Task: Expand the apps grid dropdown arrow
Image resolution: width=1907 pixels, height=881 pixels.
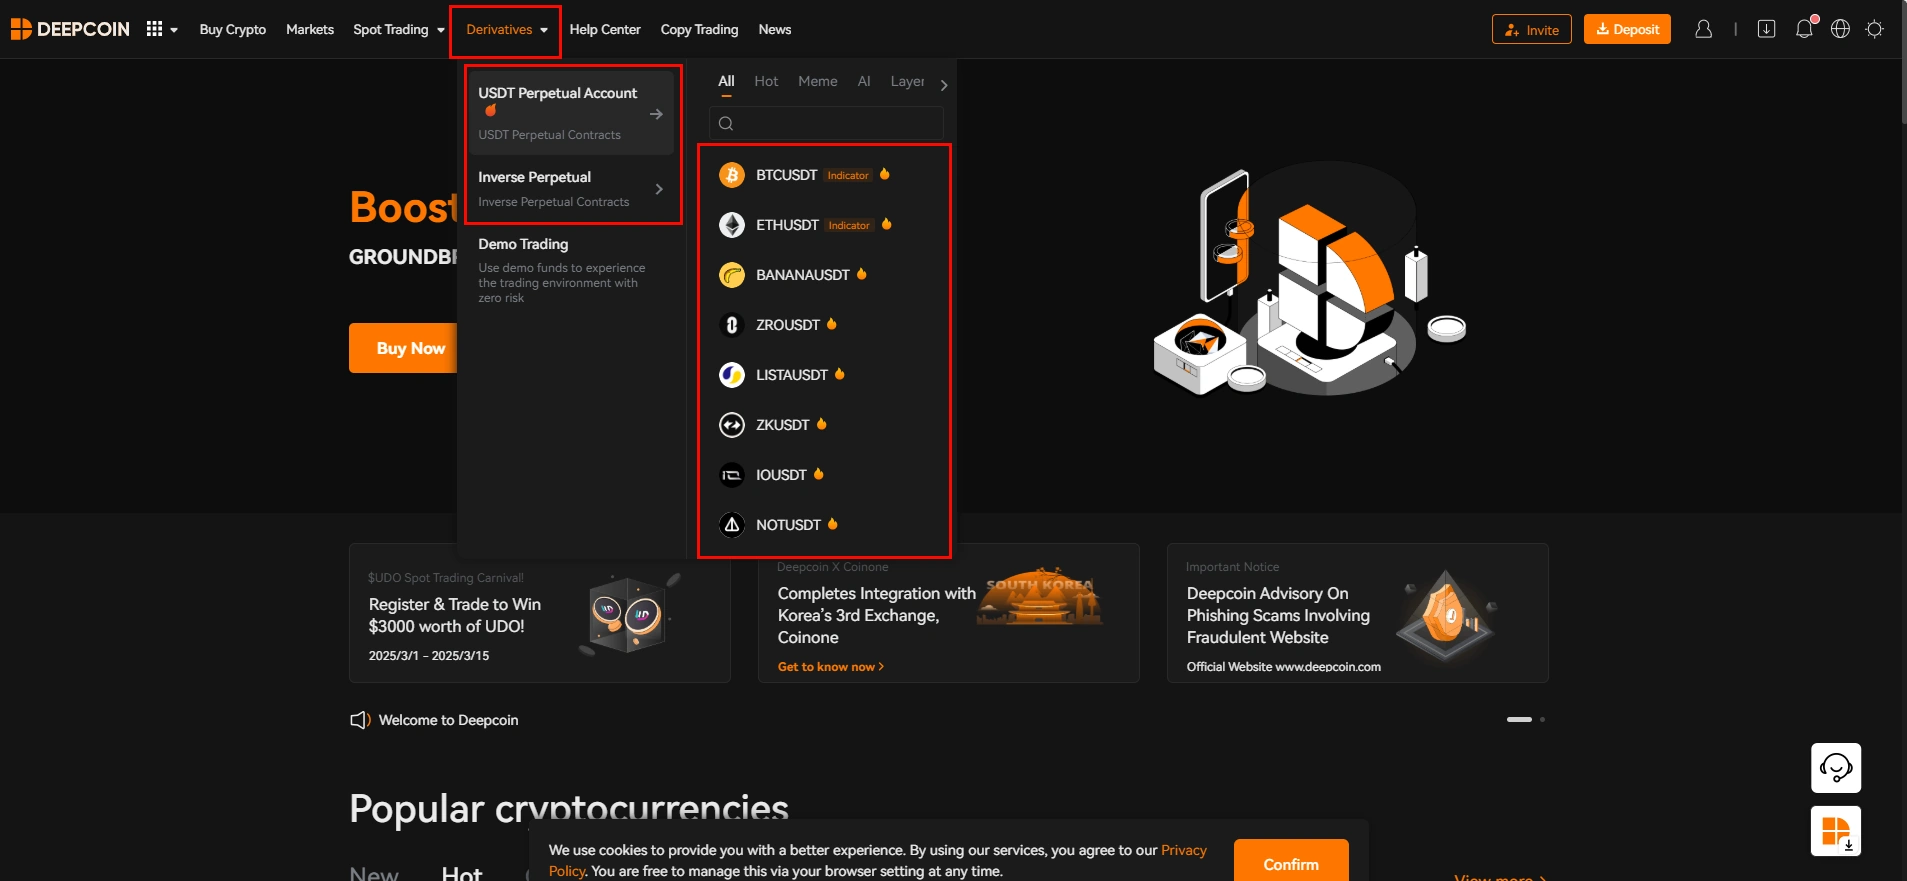Action: (174, 30)
